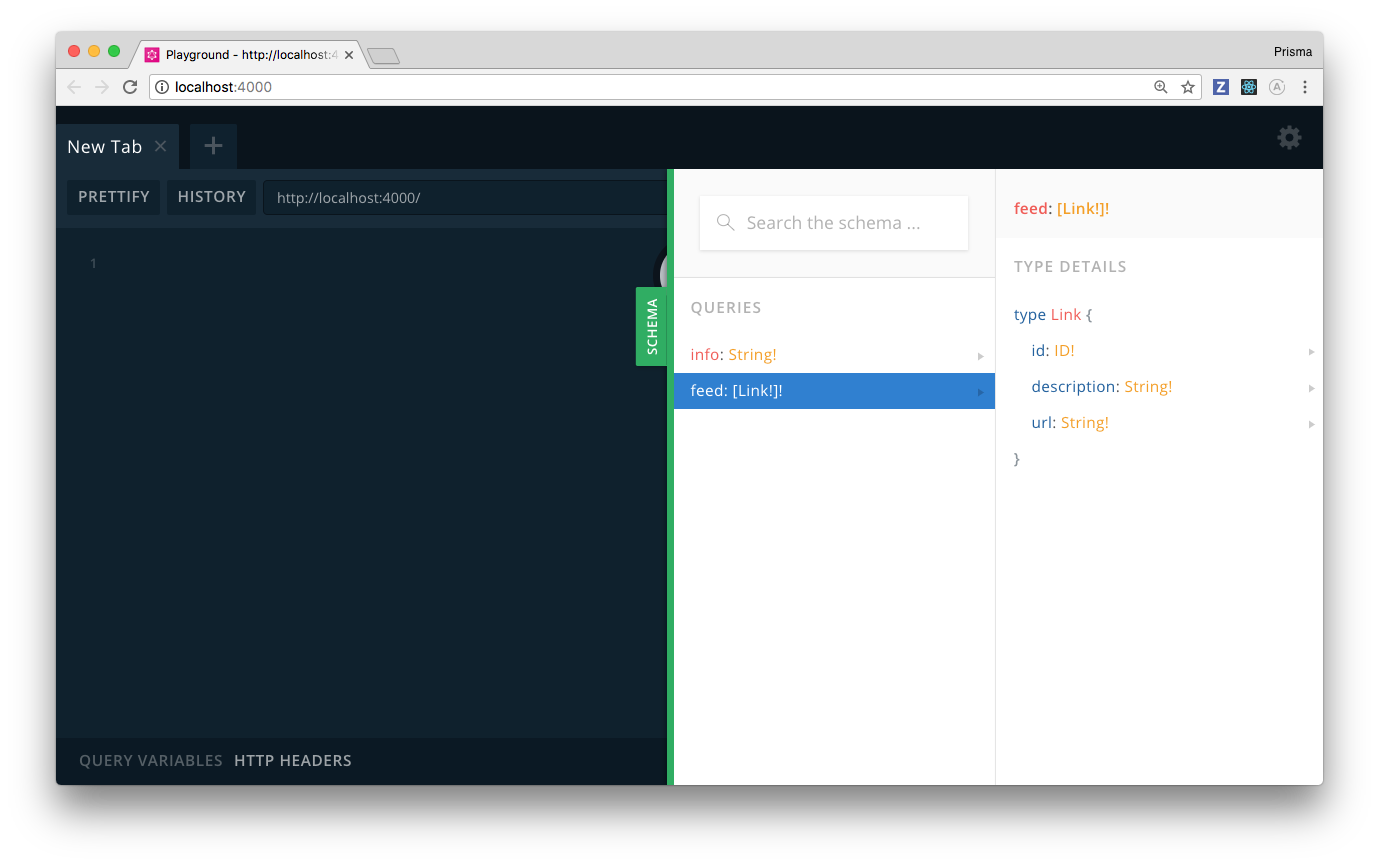Expand the id: ID! field arrow
The height and width of the screenshot is (865, 1379).
(x=1311, y=352)
